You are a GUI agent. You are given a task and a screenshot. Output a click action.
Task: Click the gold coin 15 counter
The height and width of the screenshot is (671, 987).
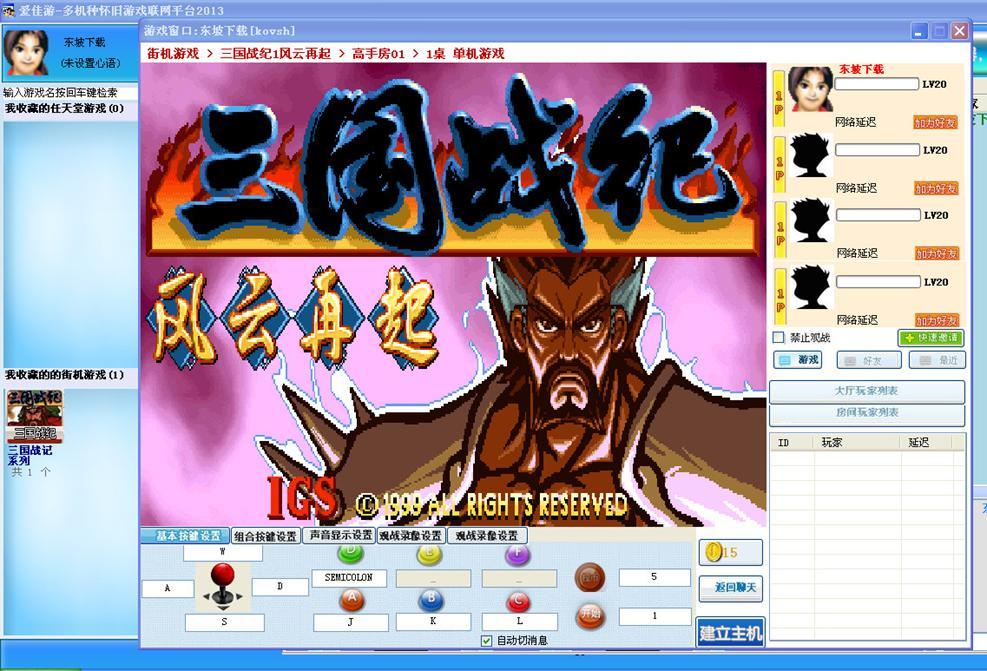730,553
